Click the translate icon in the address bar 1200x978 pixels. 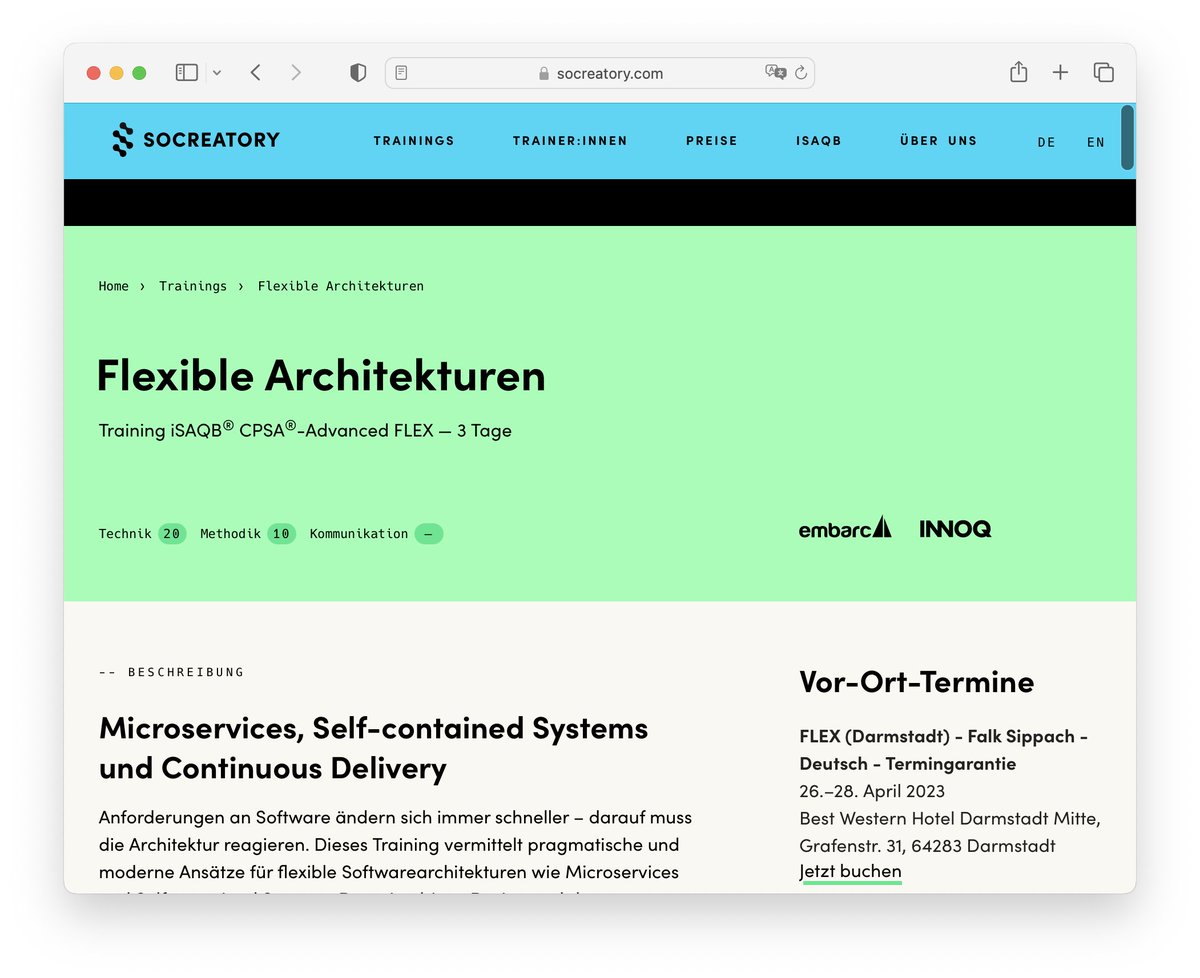point(775,72)
